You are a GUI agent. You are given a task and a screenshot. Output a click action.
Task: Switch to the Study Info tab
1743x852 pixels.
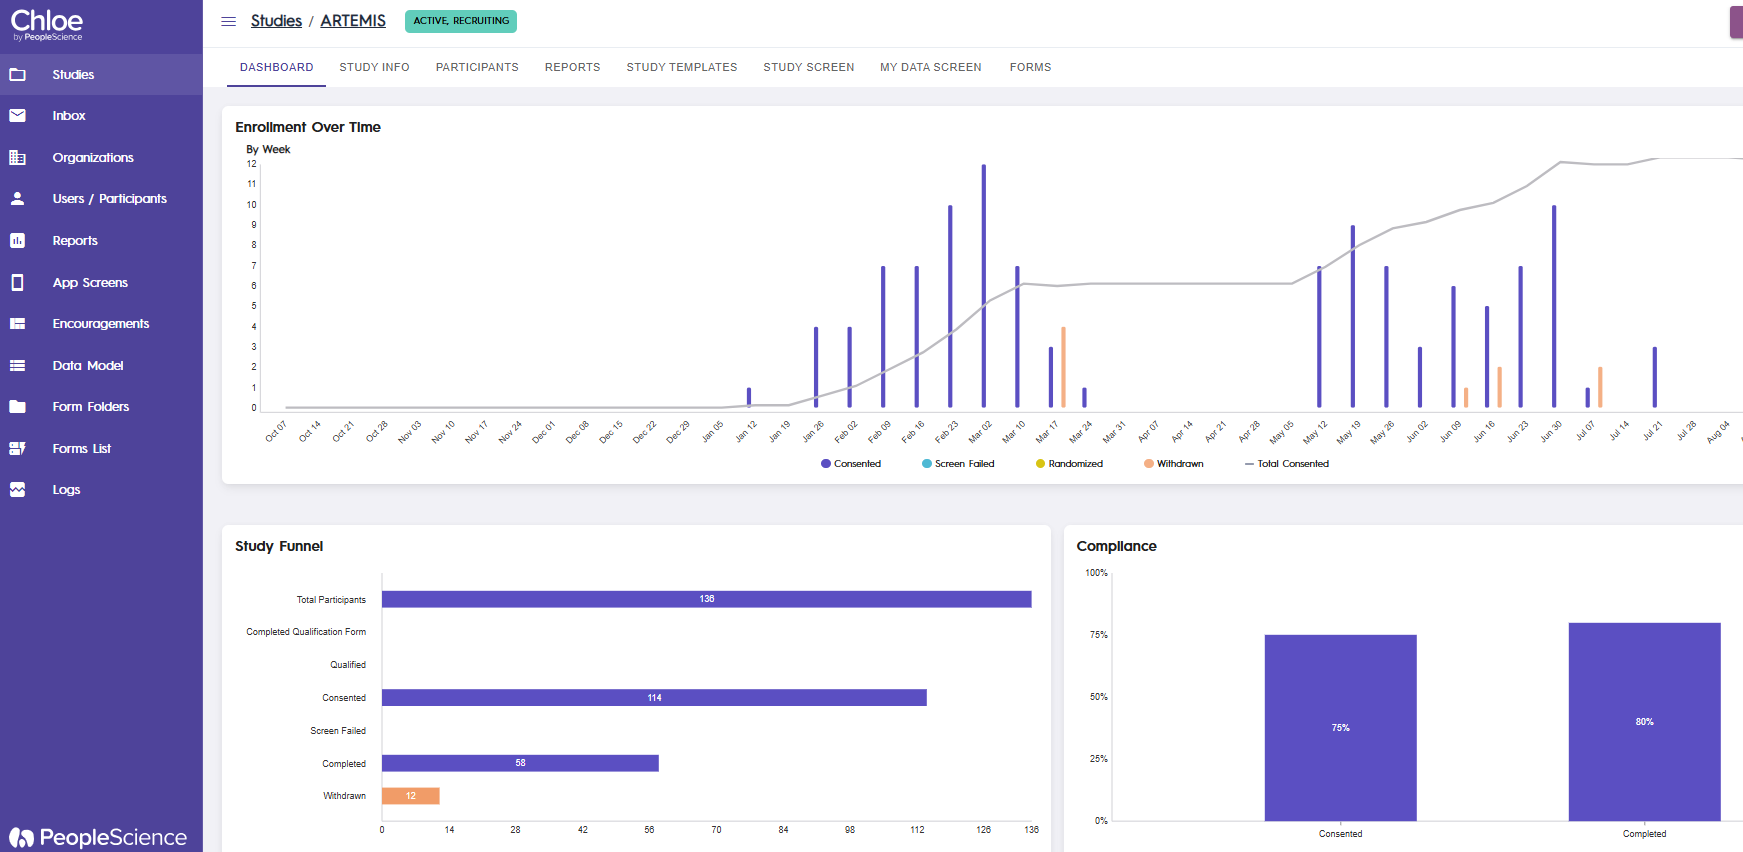click(374, 67)
